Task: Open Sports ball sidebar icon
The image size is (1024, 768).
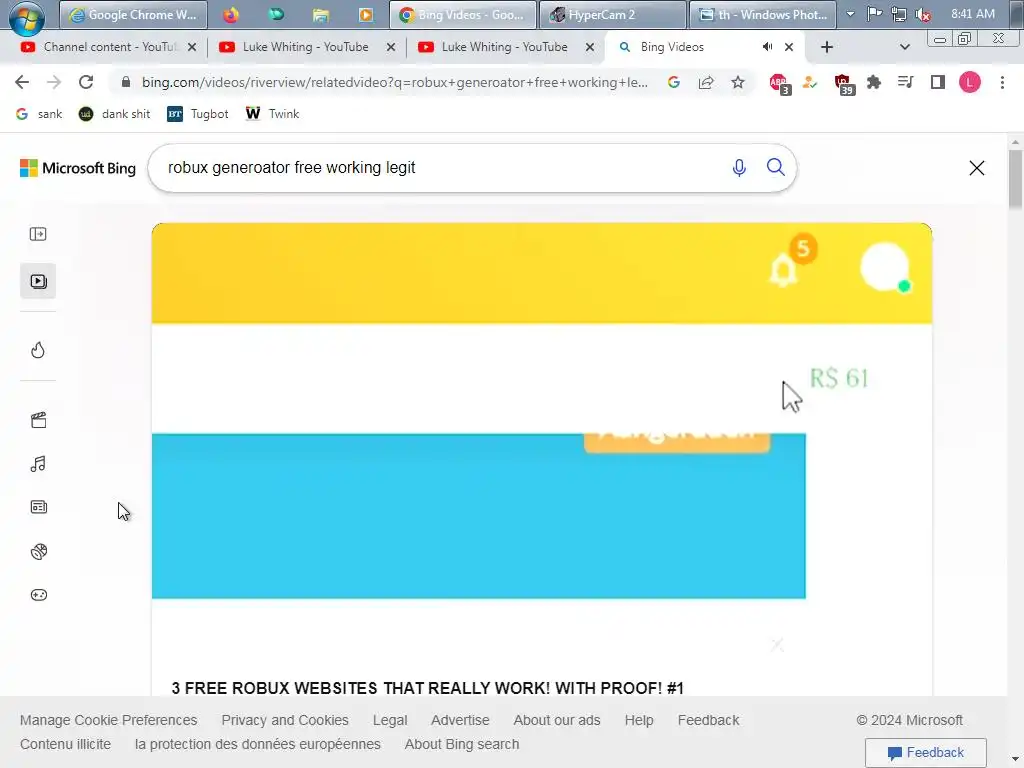Action: pos(39,552)
